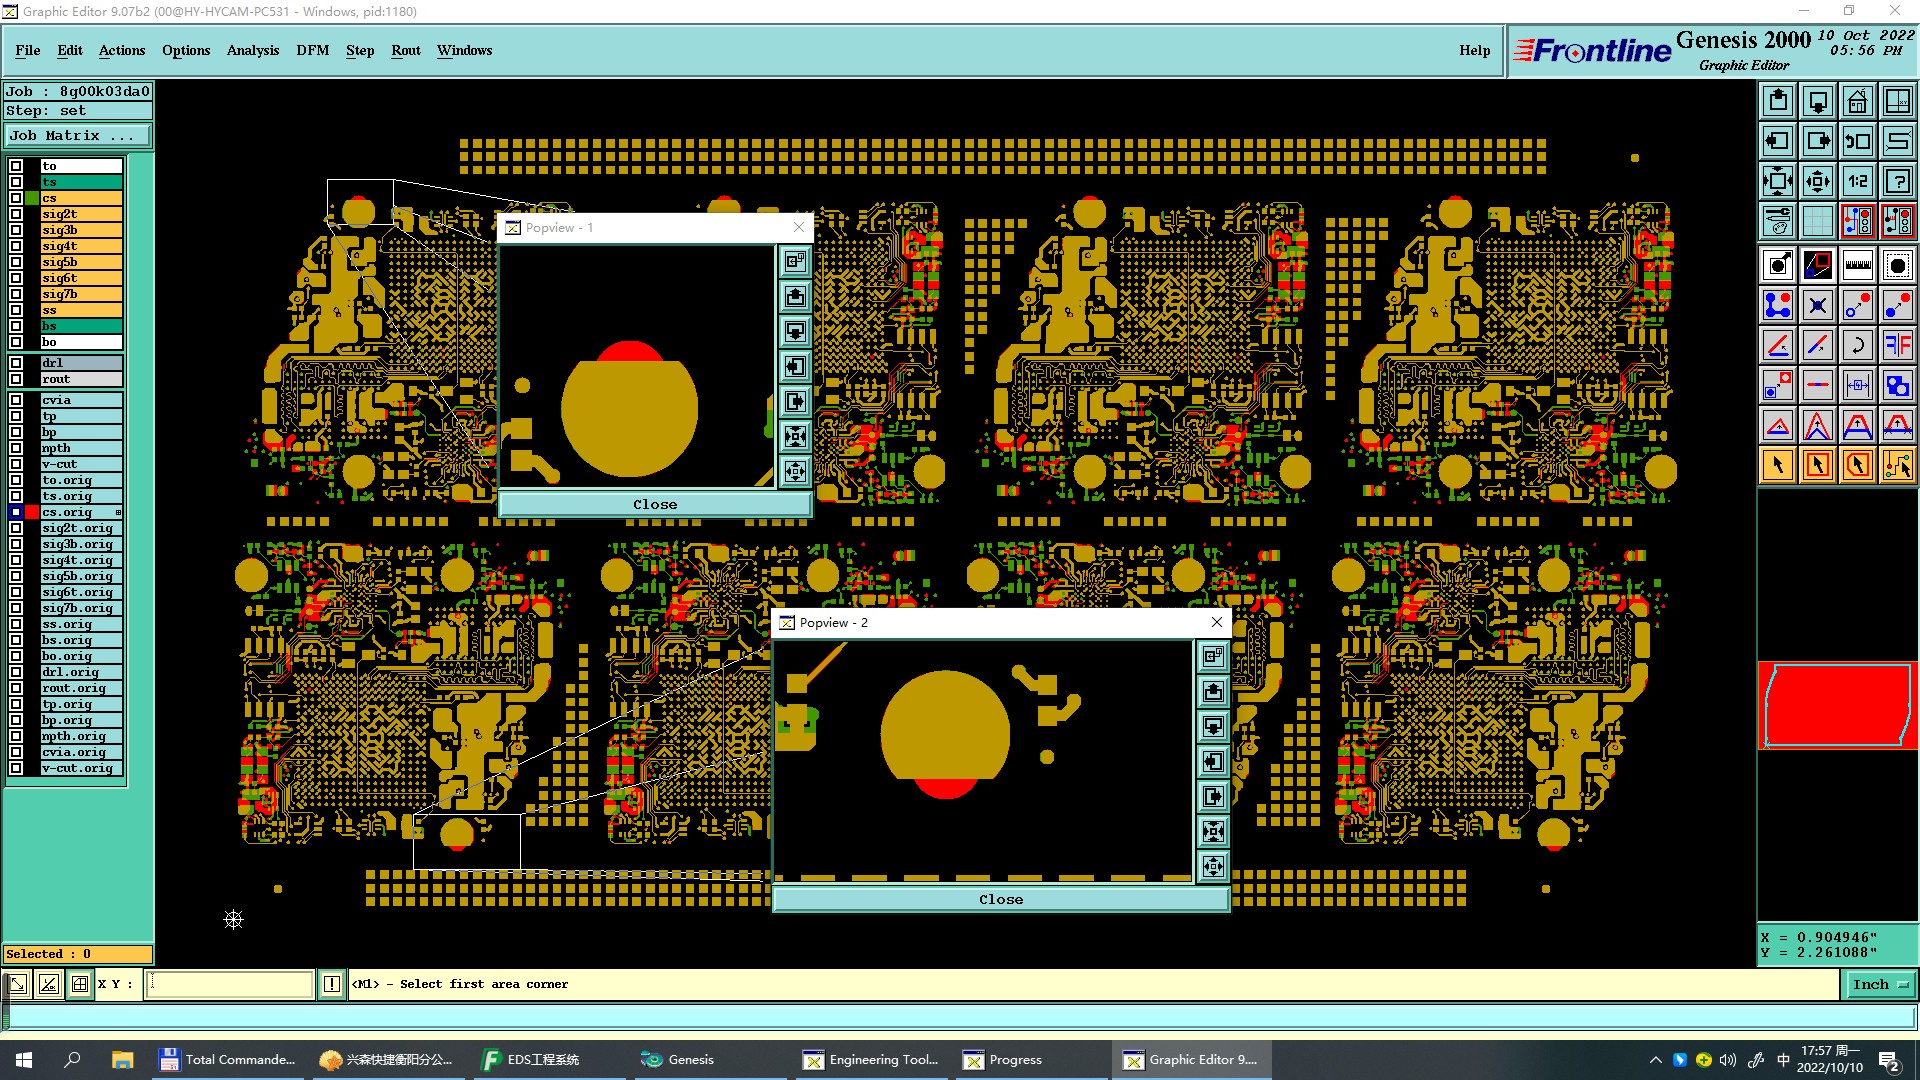The width and height of the screenshot is (1920, 1080).
Task: Select the ruler measure tool
Action: [x=1857, y=265]
